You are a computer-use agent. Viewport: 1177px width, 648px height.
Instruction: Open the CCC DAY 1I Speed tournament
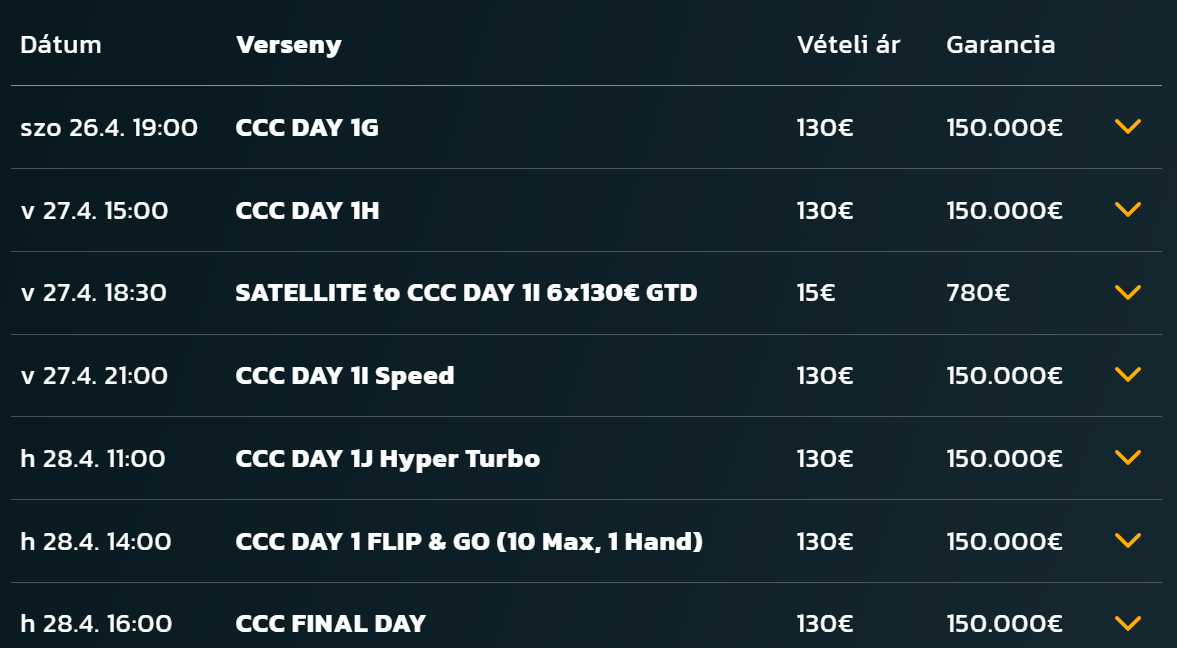345,376
